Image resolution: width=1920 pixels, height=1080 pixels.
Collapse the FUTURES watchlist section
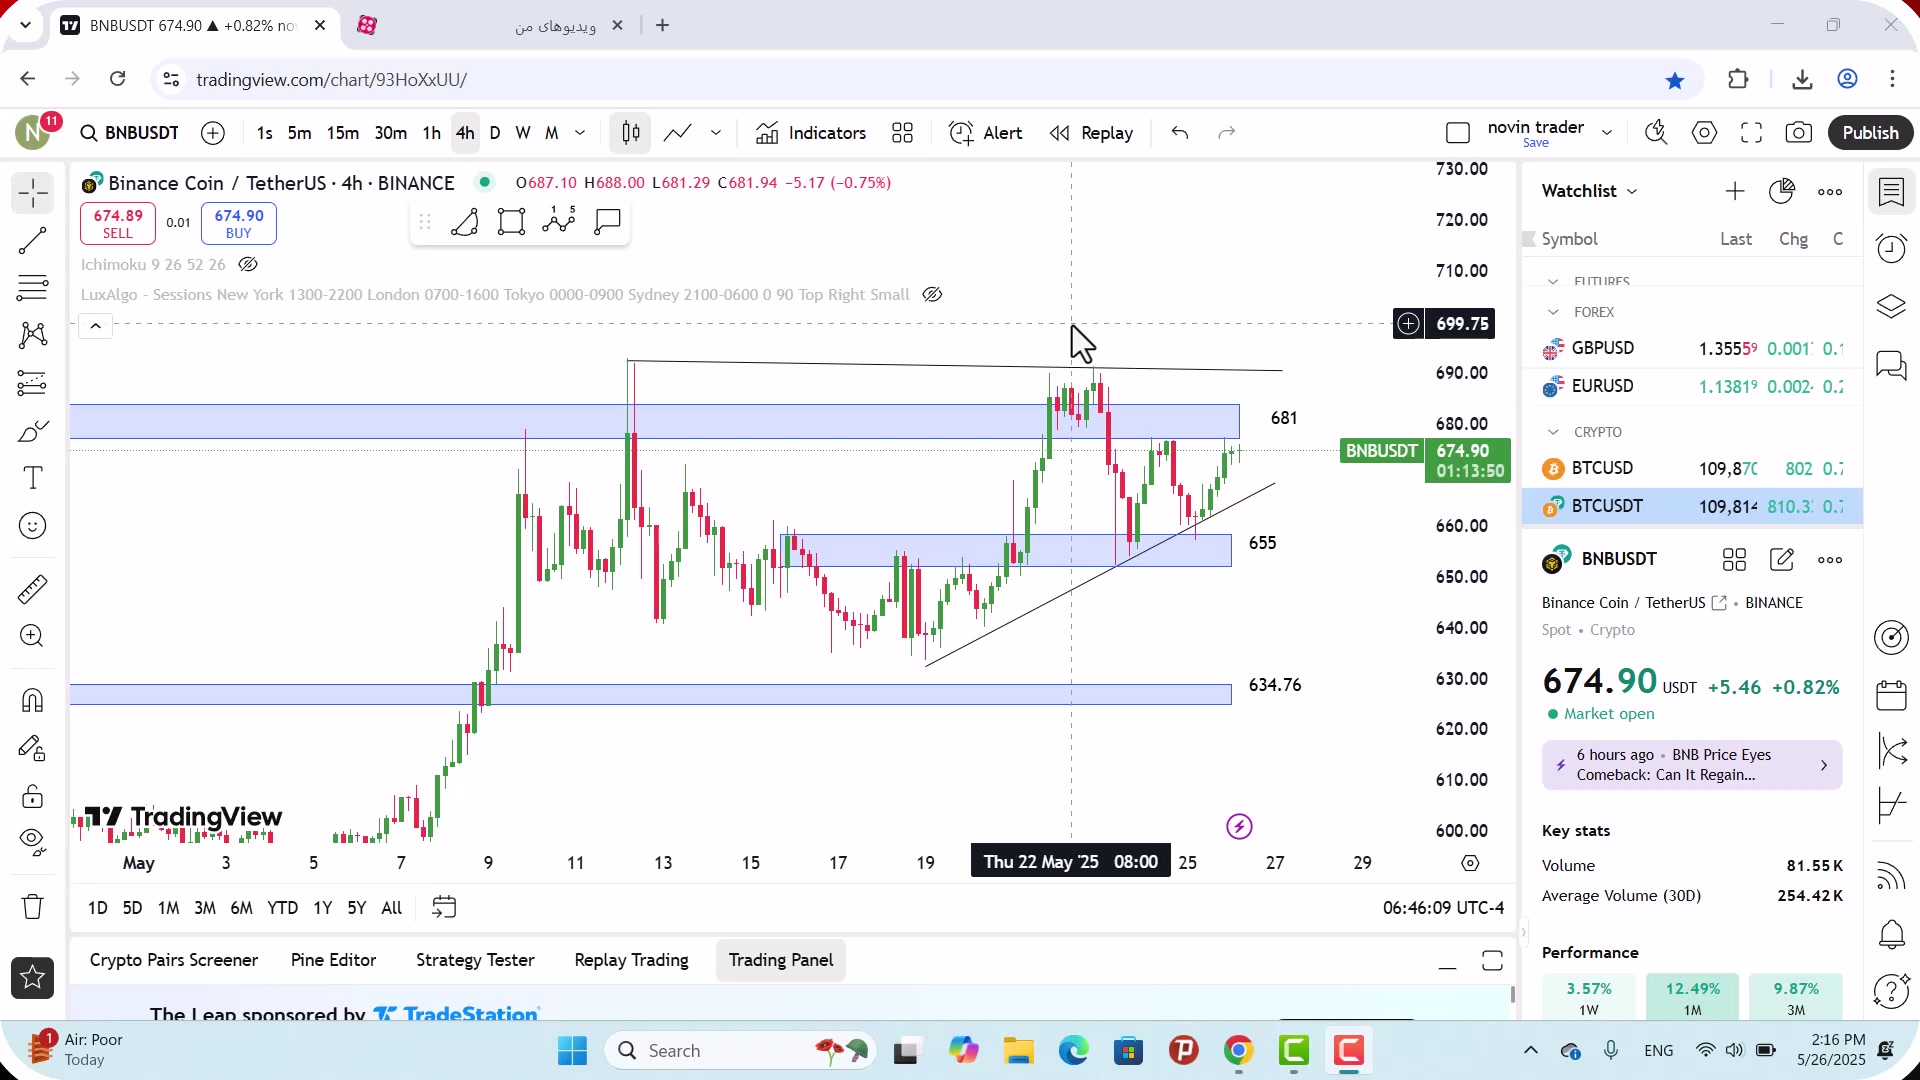pyautogui.click(x=1553, y=282)
